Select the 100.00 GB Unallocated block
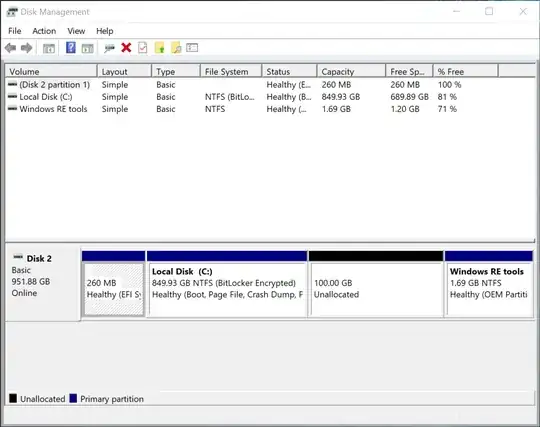This screenshot has width=540, height=427. coord(376,283)
